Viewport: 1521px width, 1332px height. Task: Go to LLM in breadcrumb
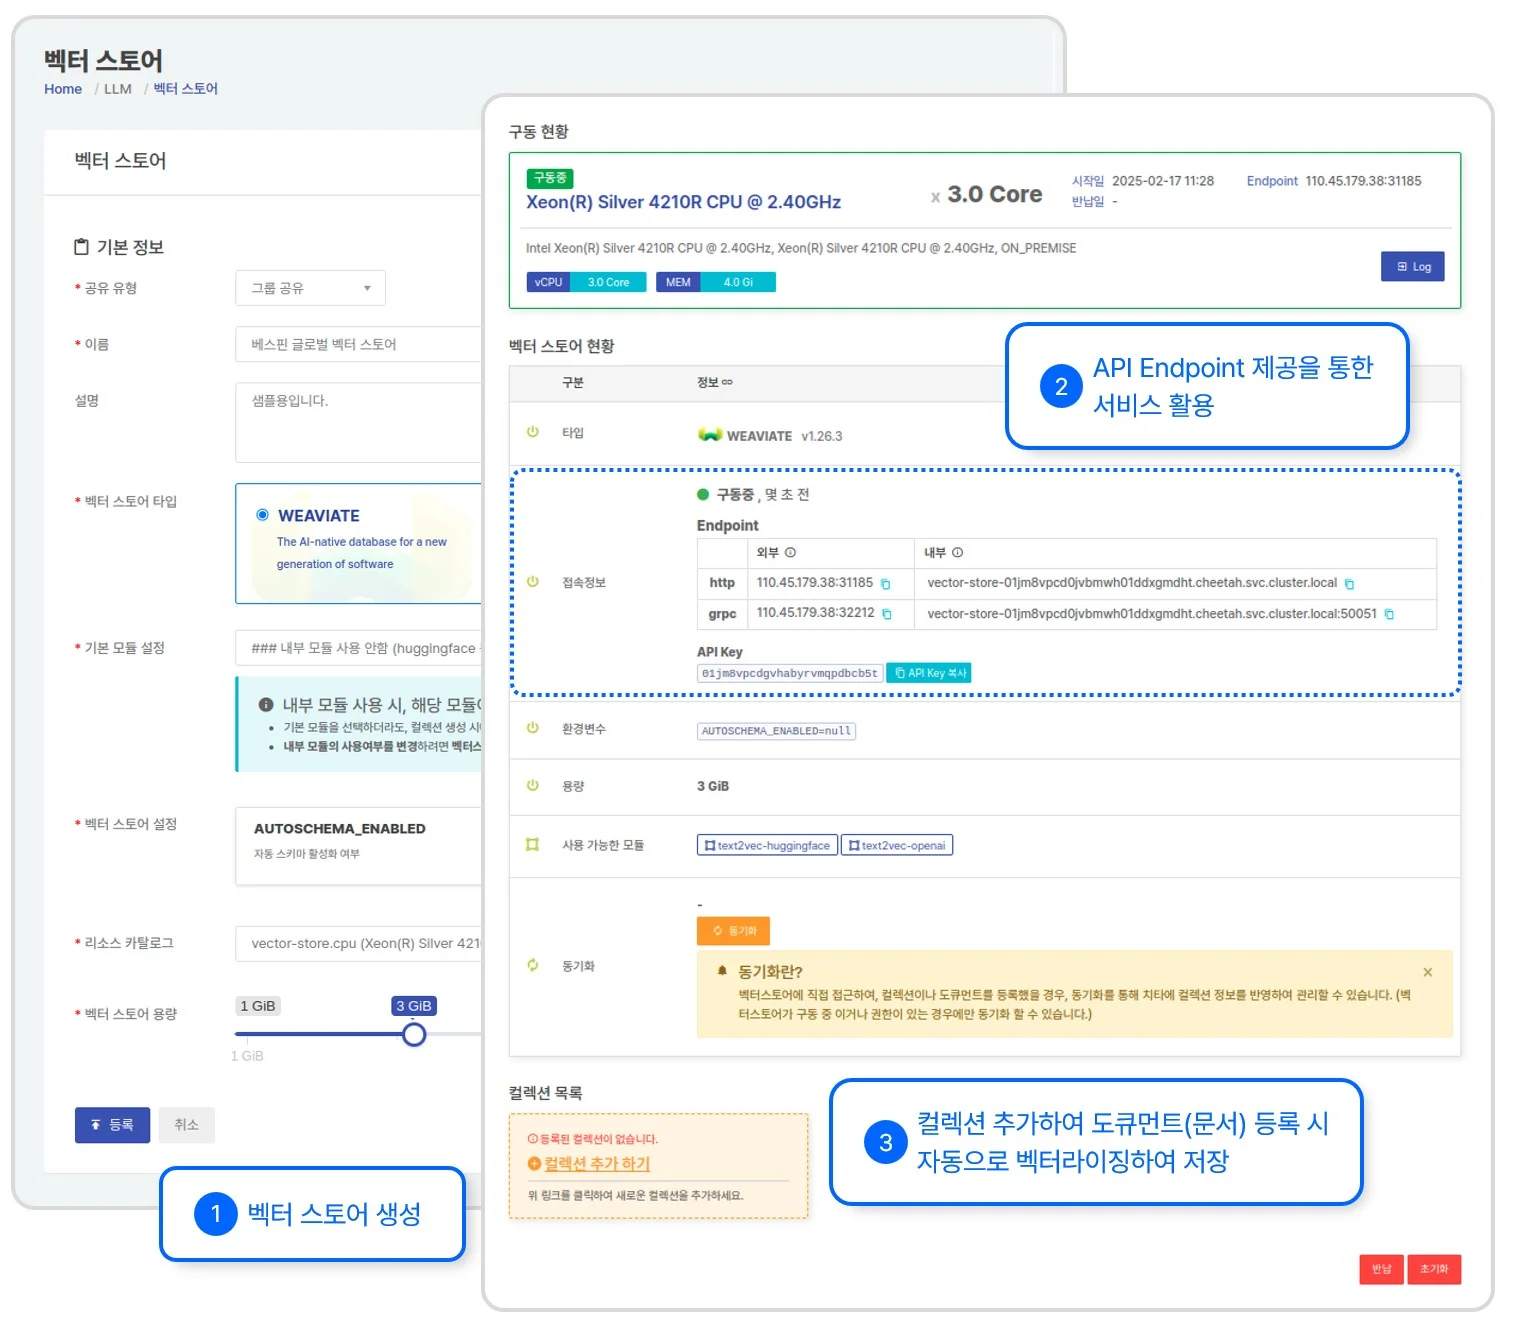click(x=118, y=89)
